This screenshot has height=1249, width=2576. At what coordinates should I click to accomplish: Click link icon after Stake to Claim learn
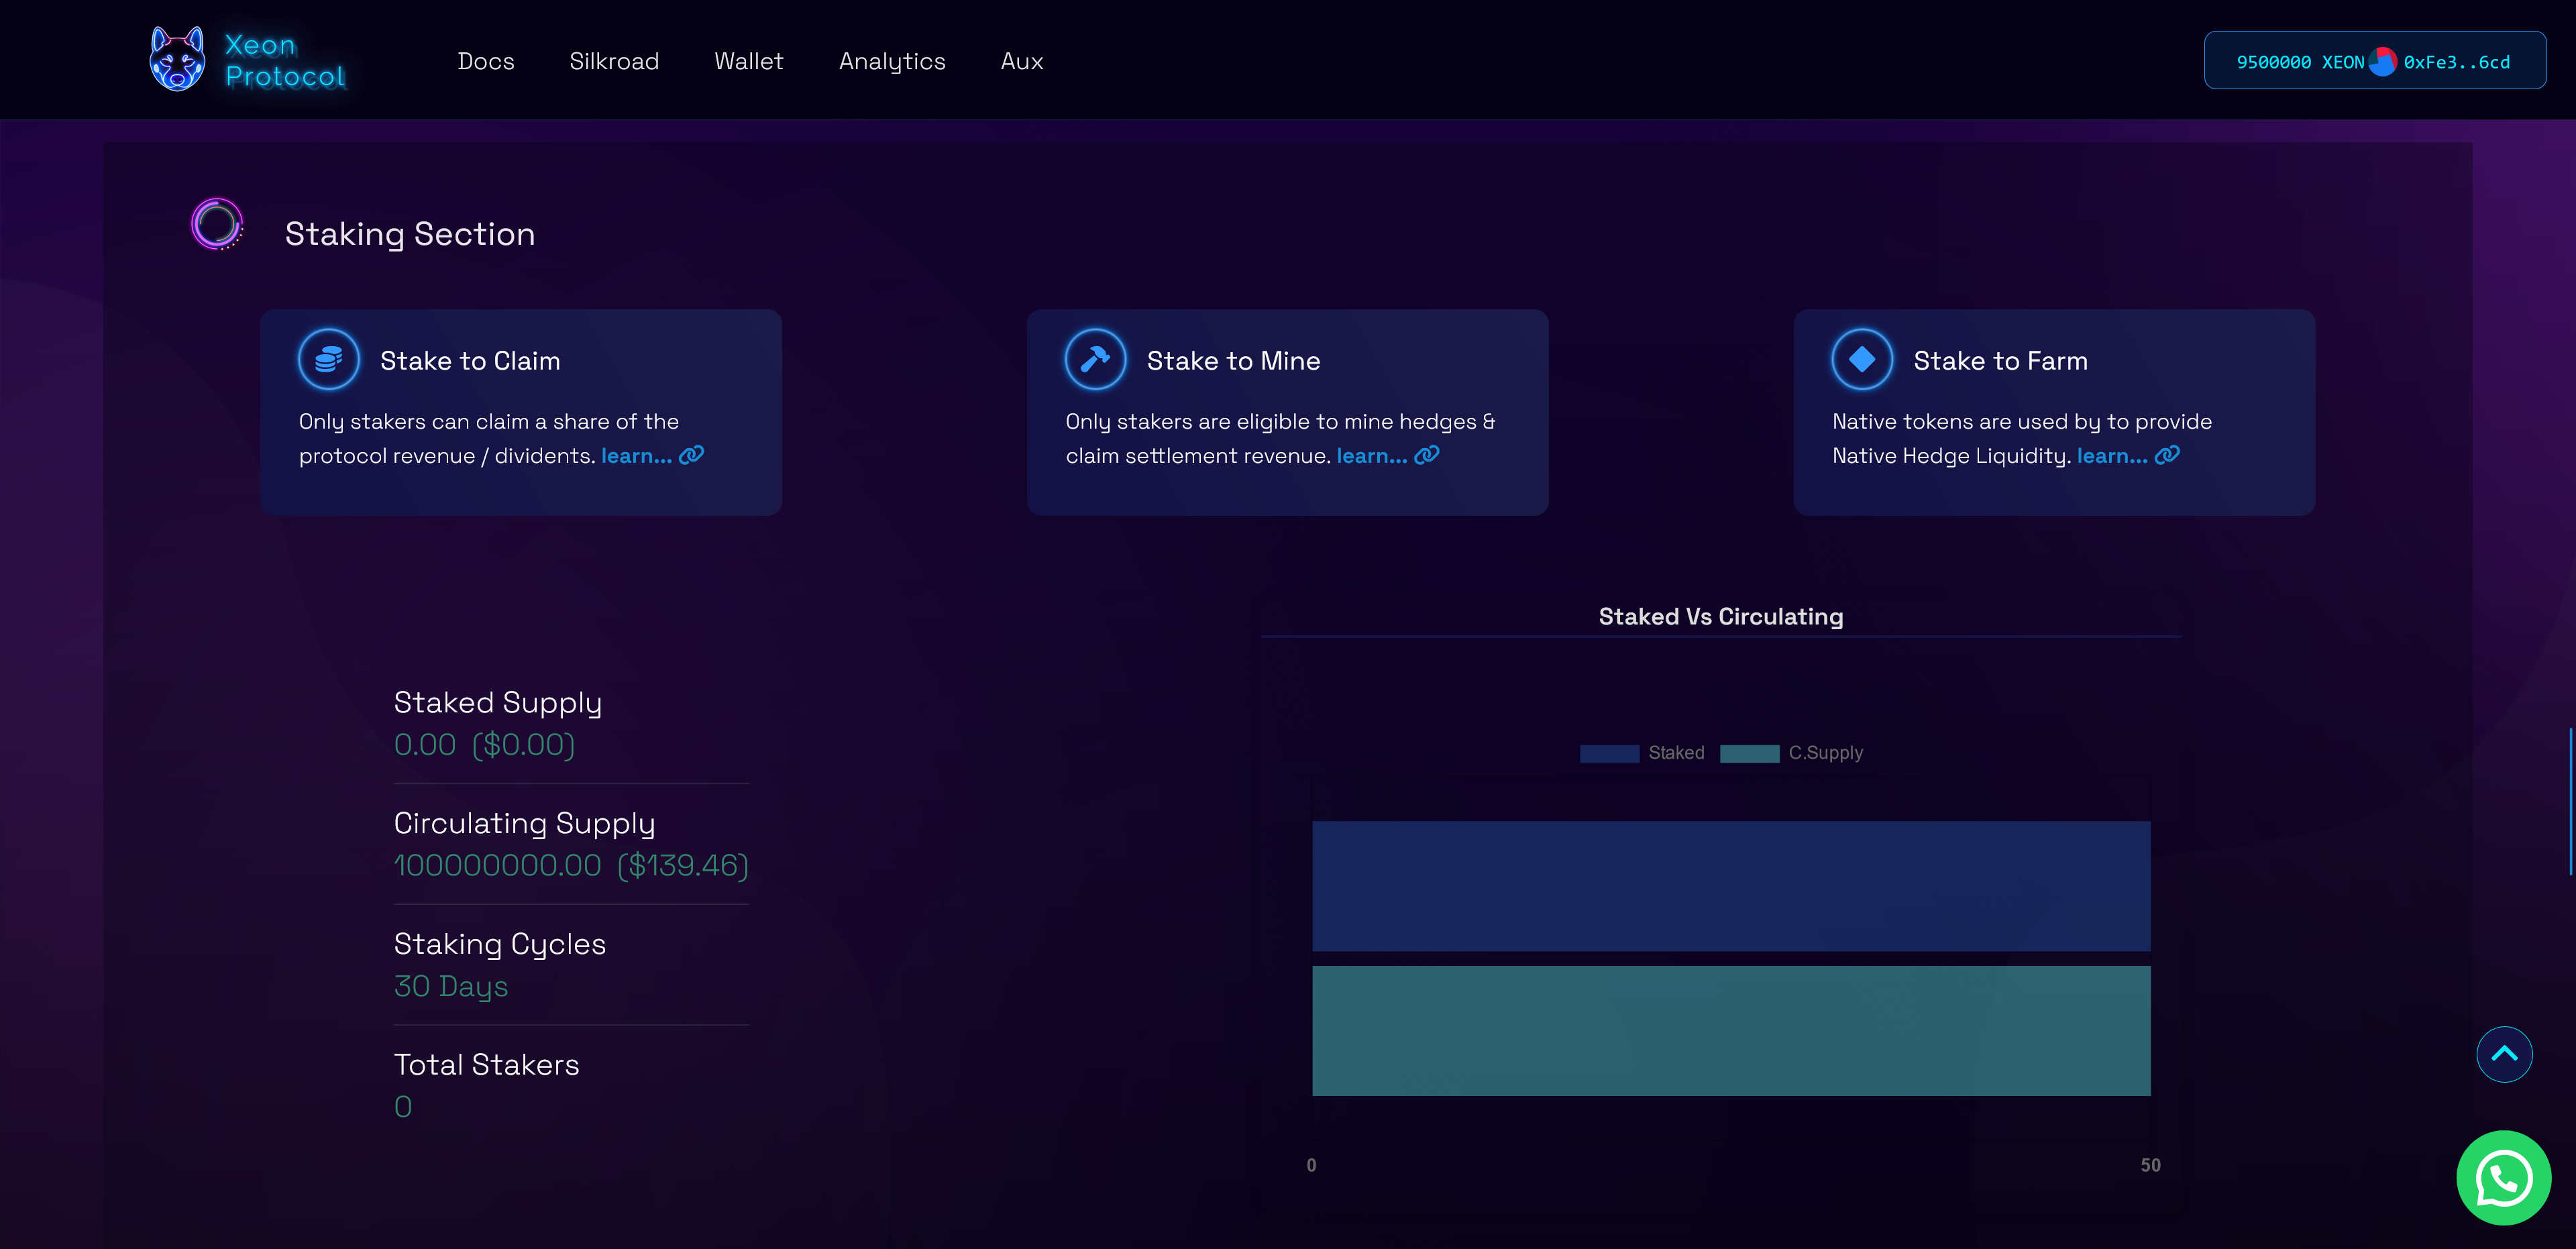point(691,456)
